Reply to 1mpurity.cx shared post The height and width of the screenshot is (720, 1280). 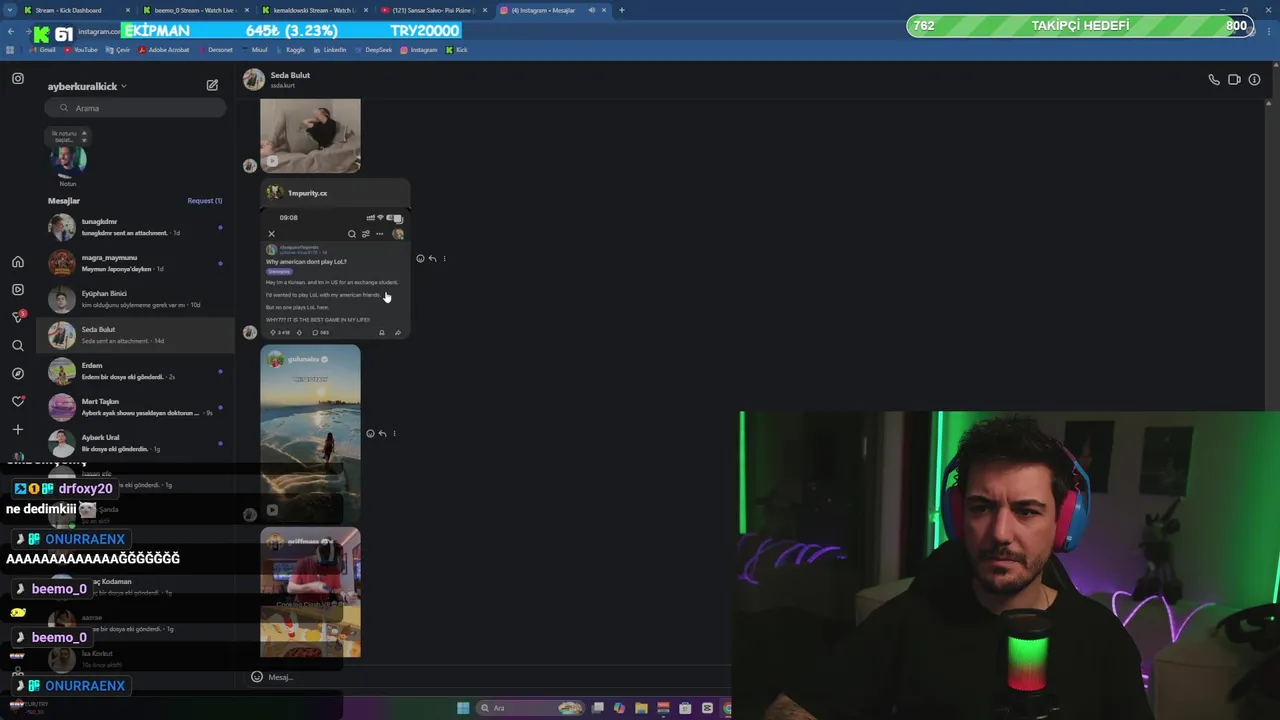point(432,259)
